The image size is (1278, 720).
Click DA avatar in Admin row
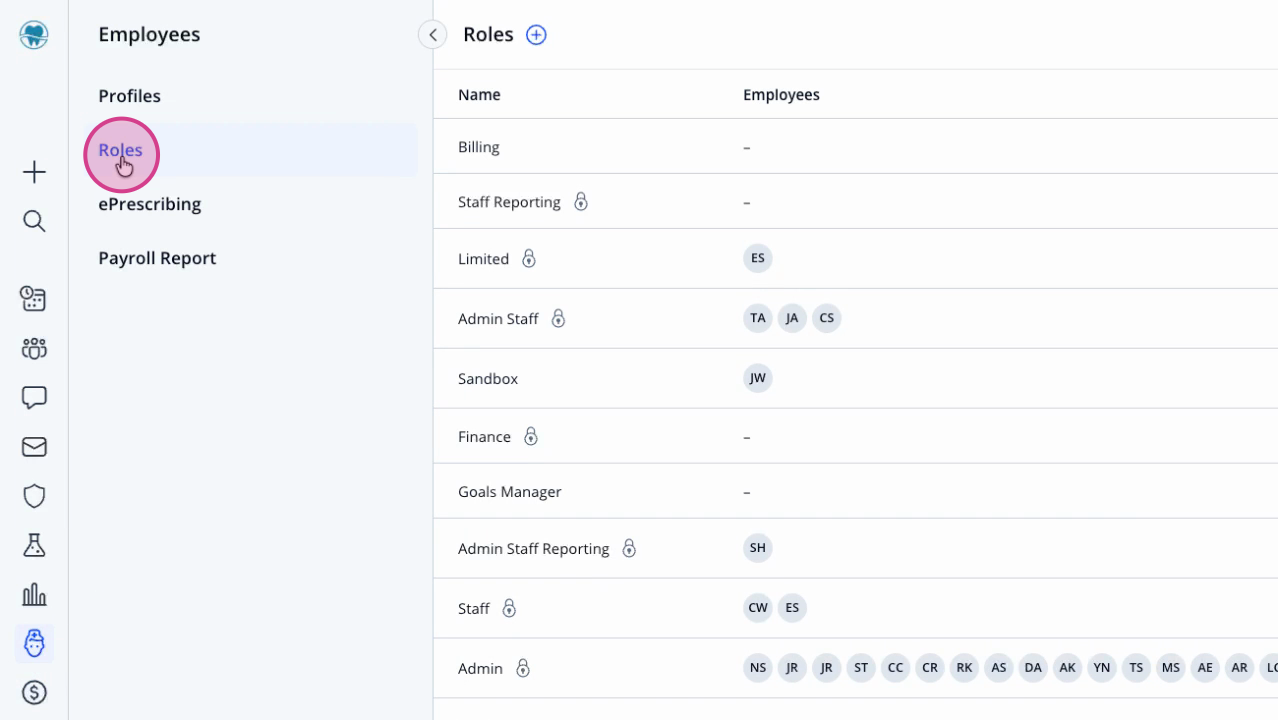point(1033,668)
